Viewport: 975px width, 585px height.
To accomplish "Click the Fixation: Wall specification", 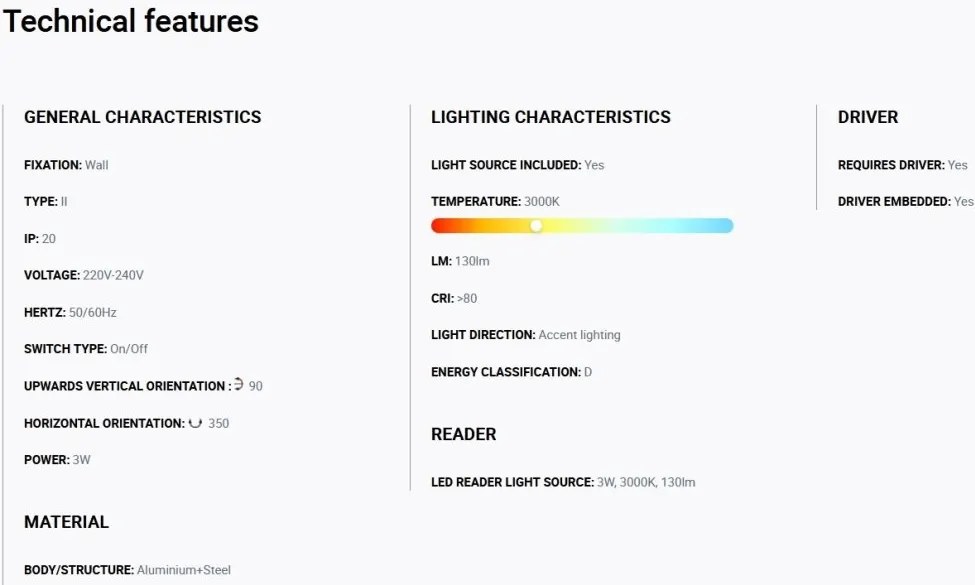I will [66, 165].
